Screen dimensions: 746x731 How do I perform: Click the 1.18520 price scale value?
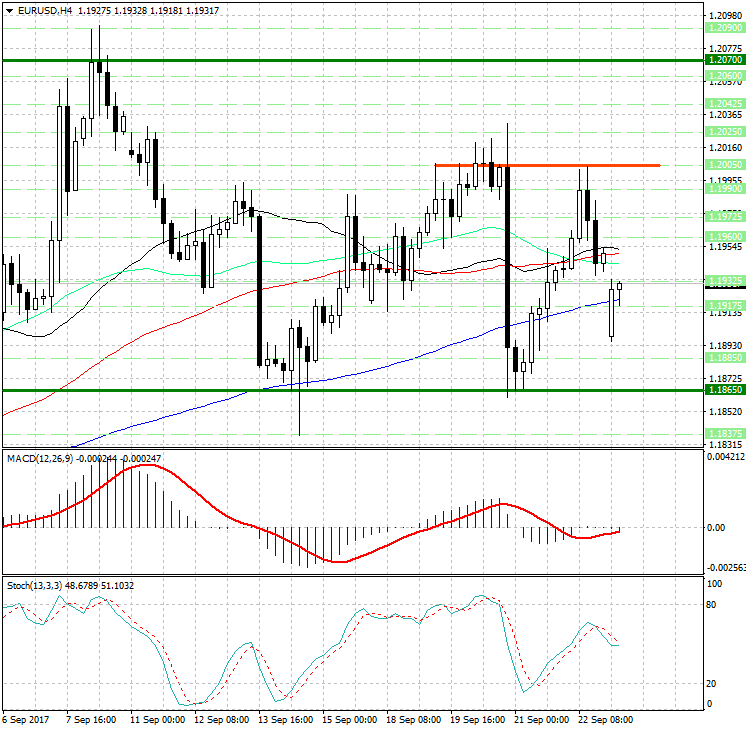point(726,411)
